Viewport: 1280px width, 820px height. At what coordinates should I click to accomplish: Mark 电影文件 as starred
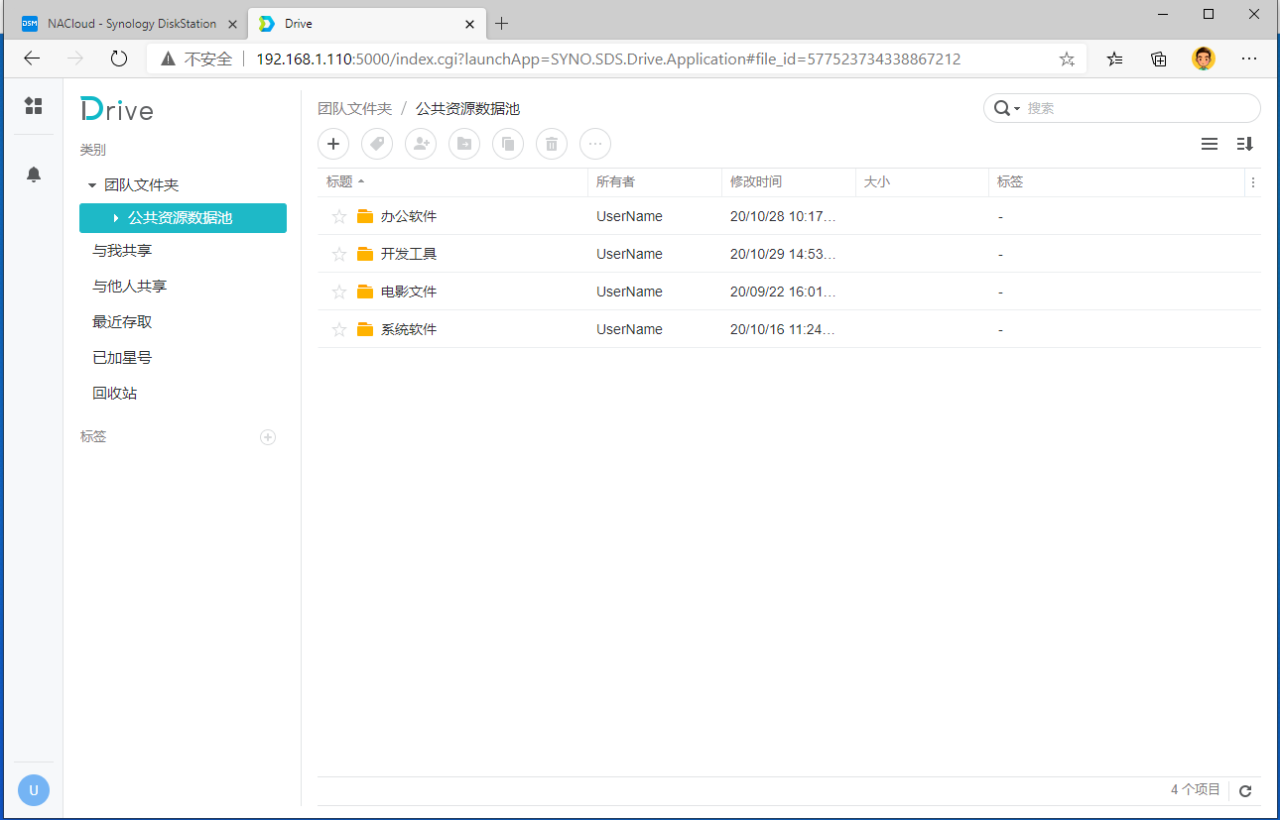(x=338, y=291)
